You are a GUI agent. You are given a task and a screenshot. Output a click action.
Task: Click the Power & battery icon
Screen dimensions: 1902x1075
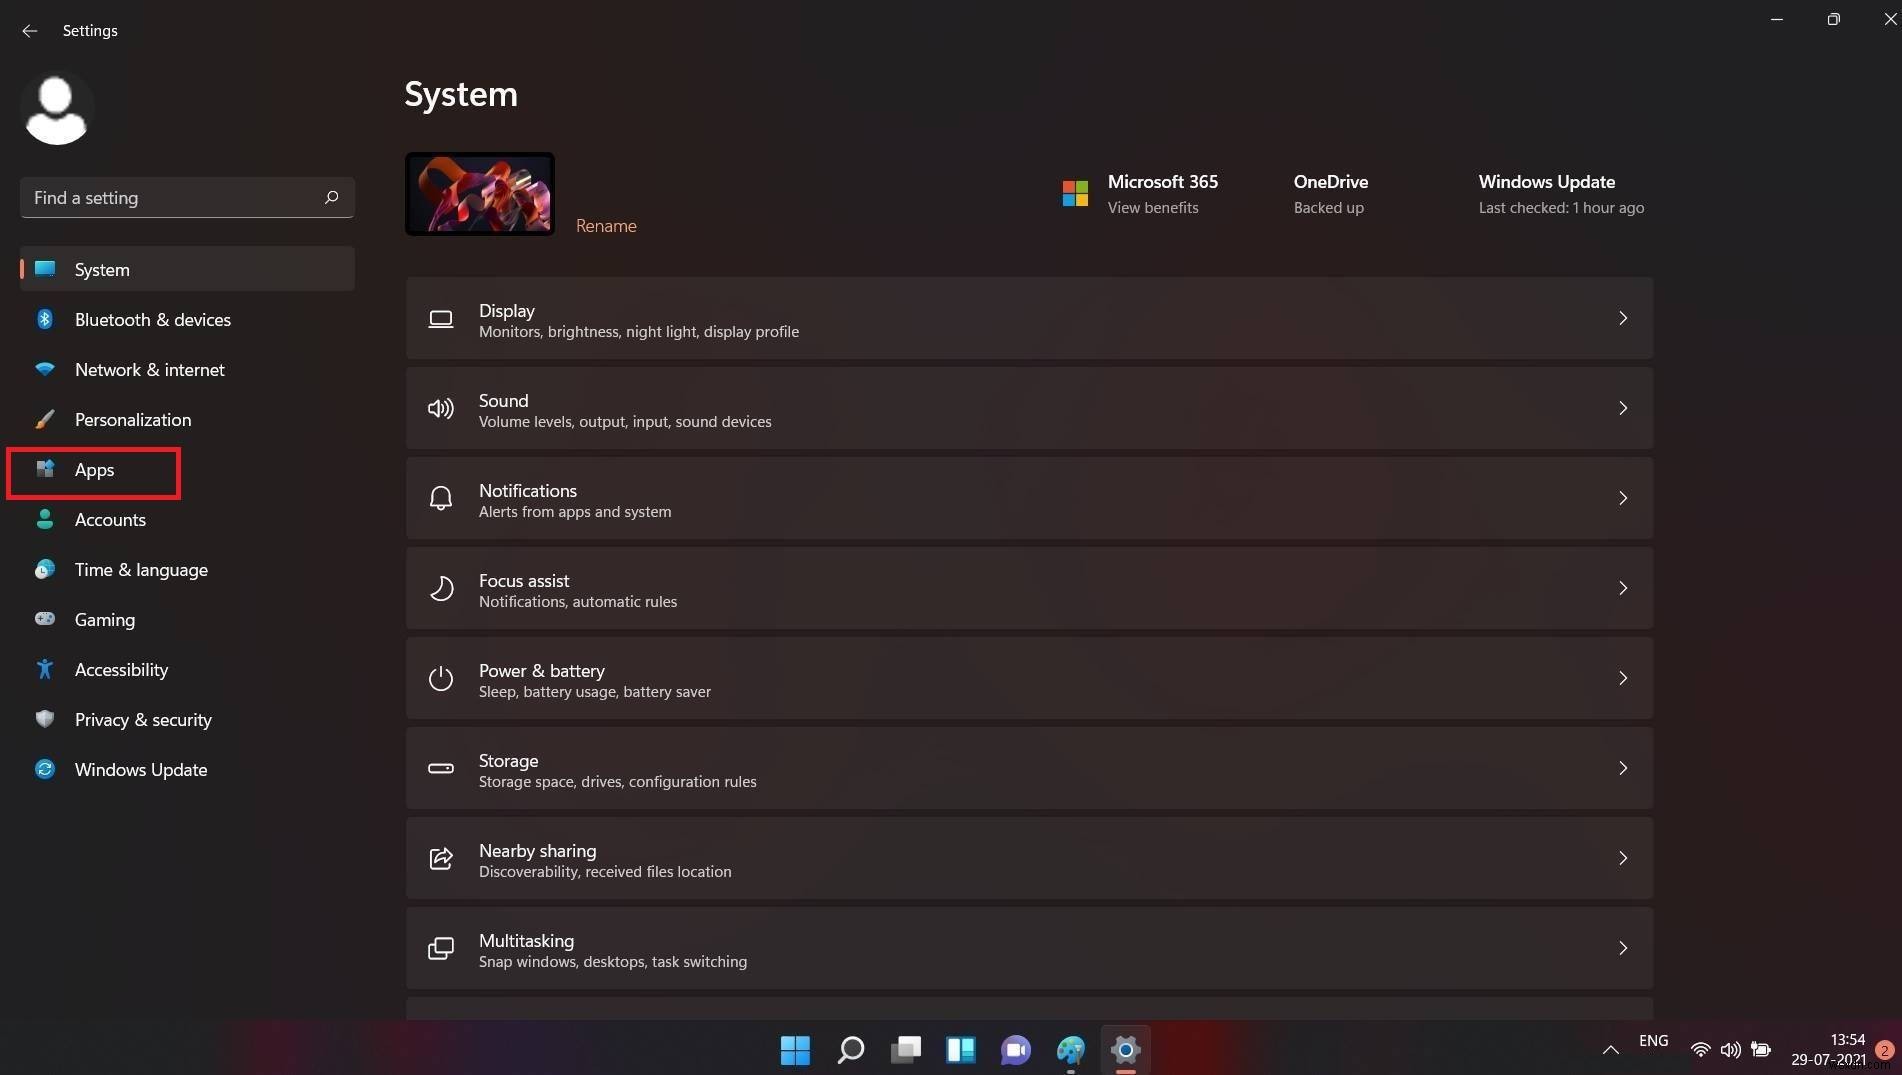(x=440, y=678)
